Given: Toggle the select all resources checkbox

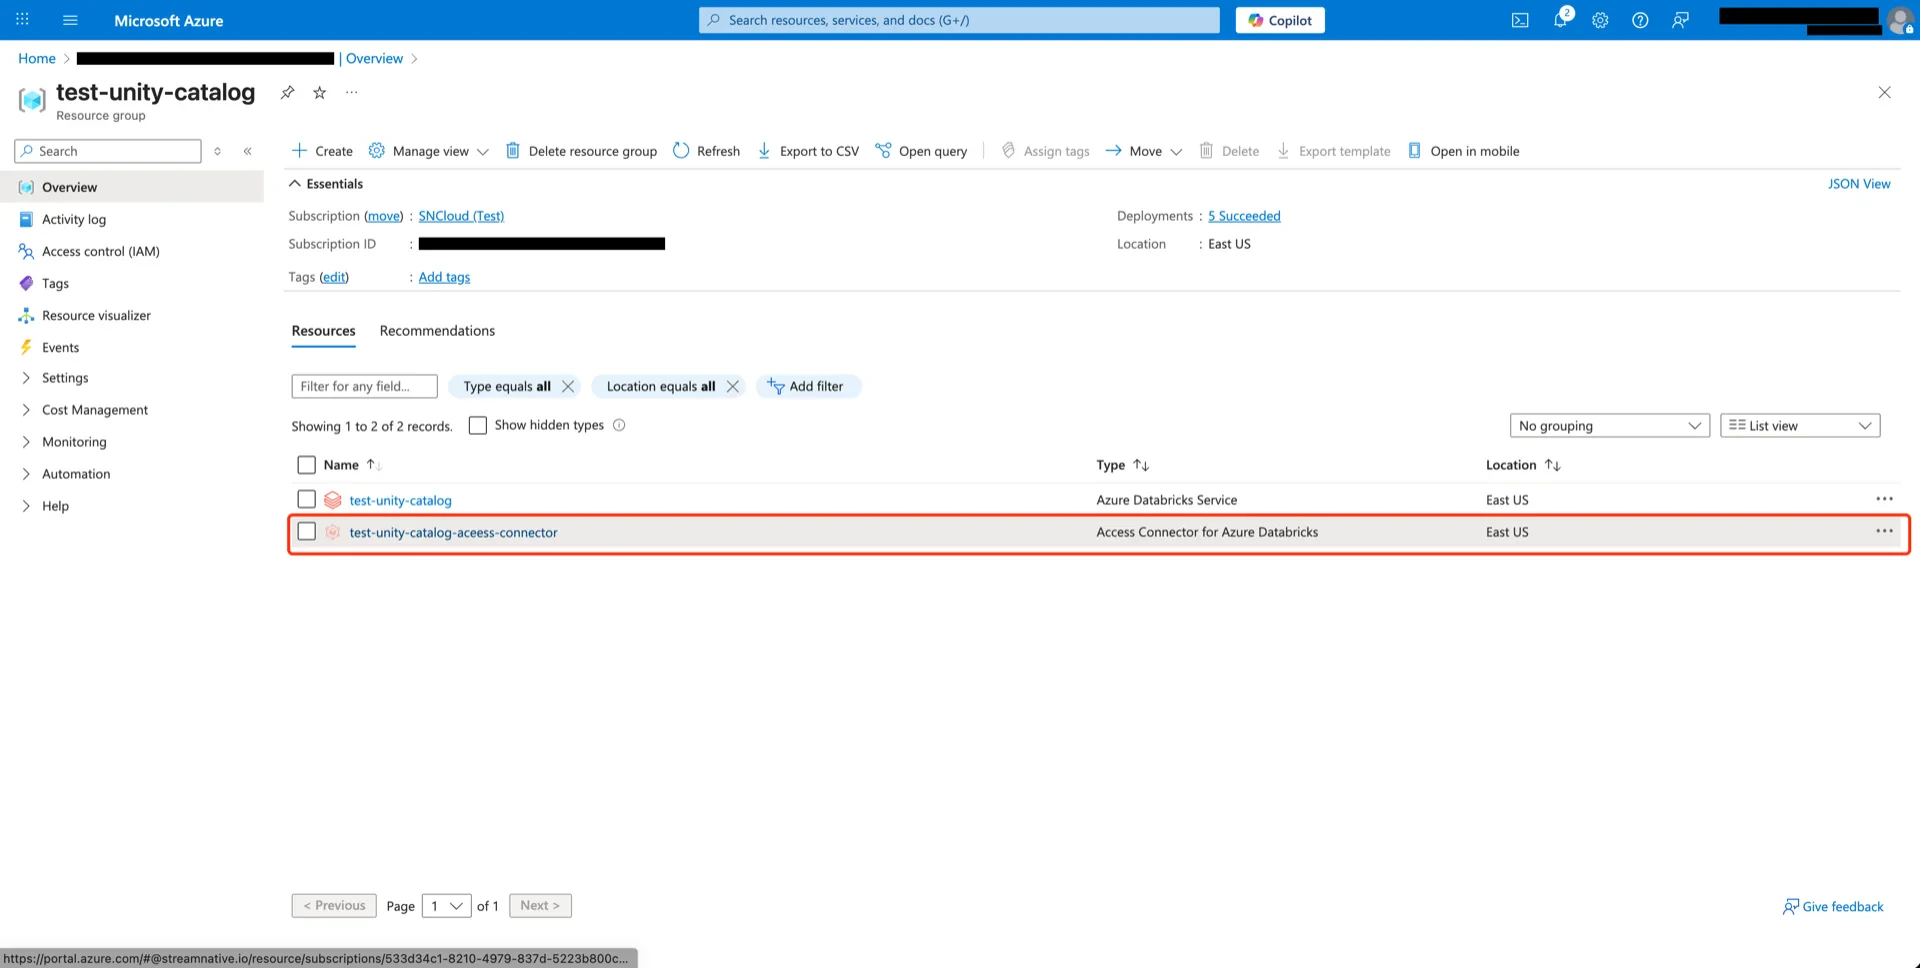Looking at the screenshot, I should tap(307, 465).
